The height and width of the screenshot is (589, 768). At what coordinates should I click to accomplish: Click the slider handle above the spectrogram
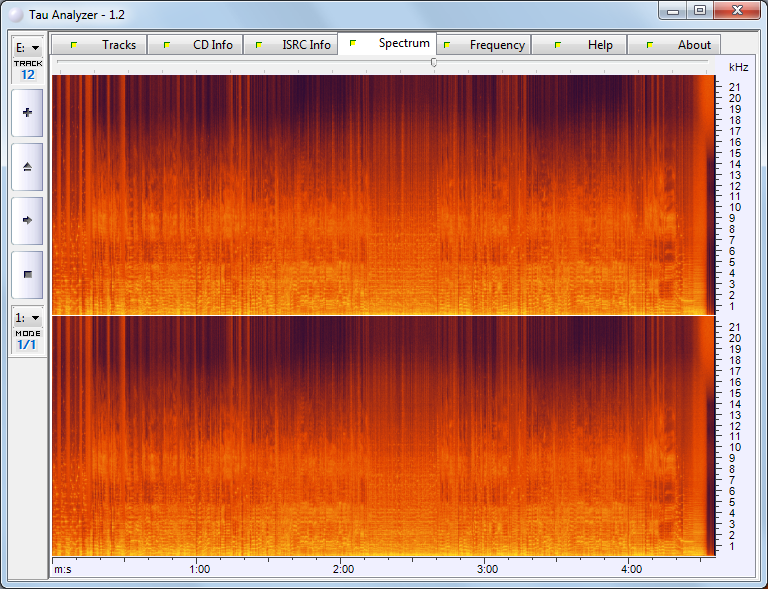point(433,62)
